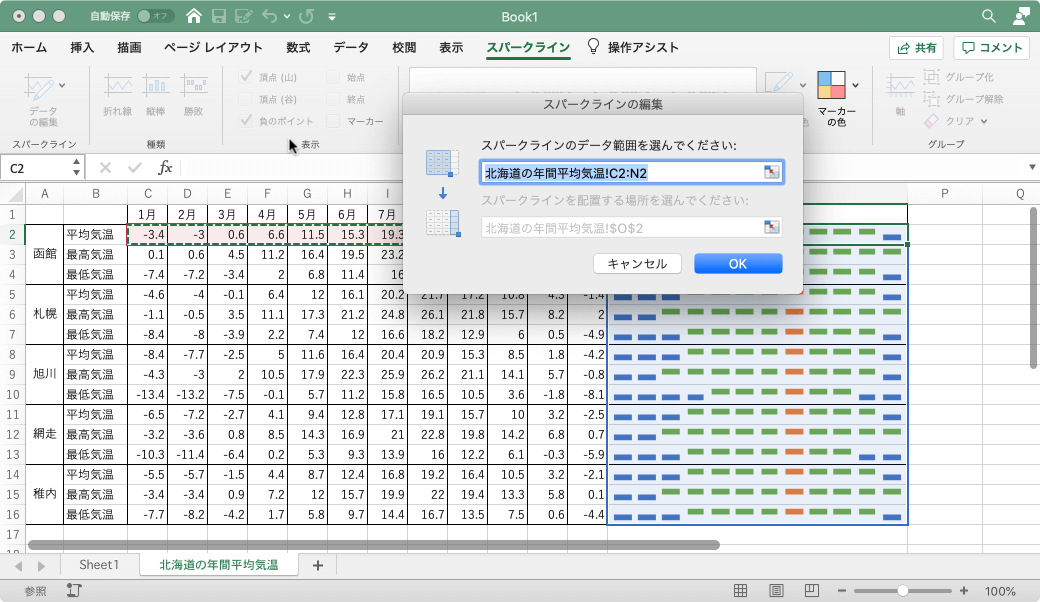Viewport: 1040px width, 602px height.
Task: Toggle the High Point checkbox
Action: pyautogui.click(x=245, y=77)
